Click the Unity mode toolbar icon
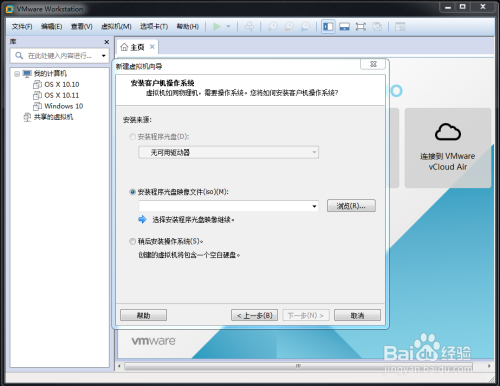The image size is (500, 386). (x=377, y=26)
